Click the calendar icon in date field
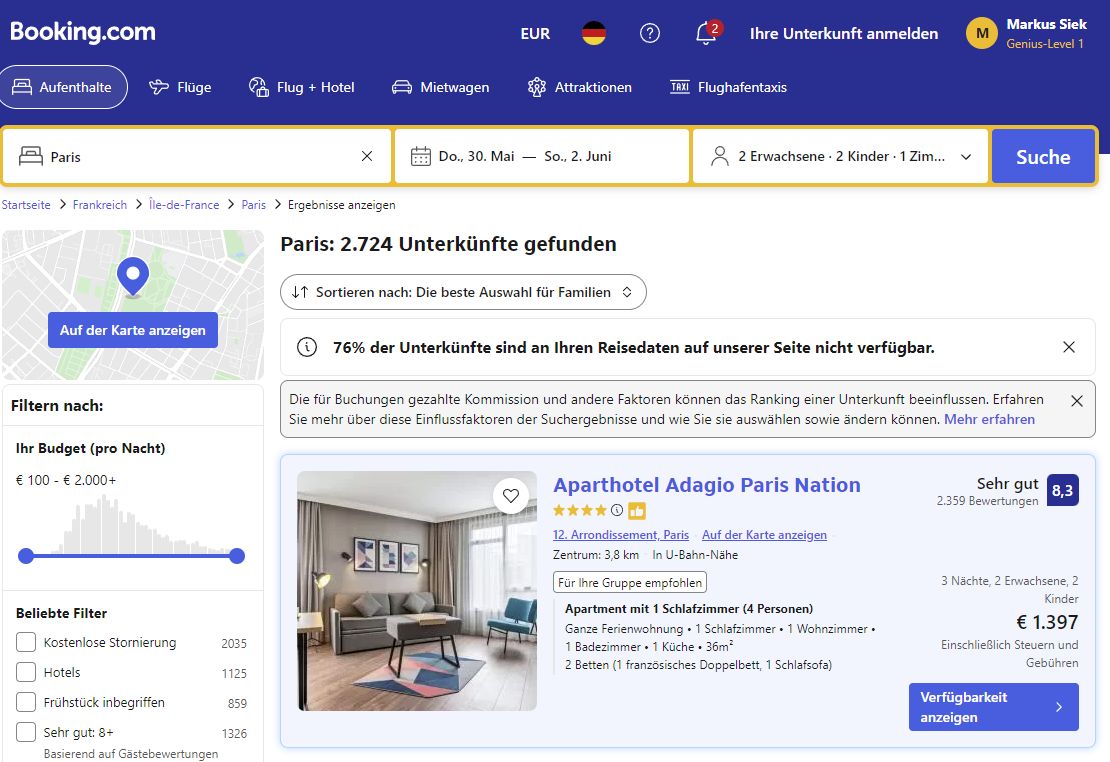This screenshot has height=762, width=1110. pos(420,156)
